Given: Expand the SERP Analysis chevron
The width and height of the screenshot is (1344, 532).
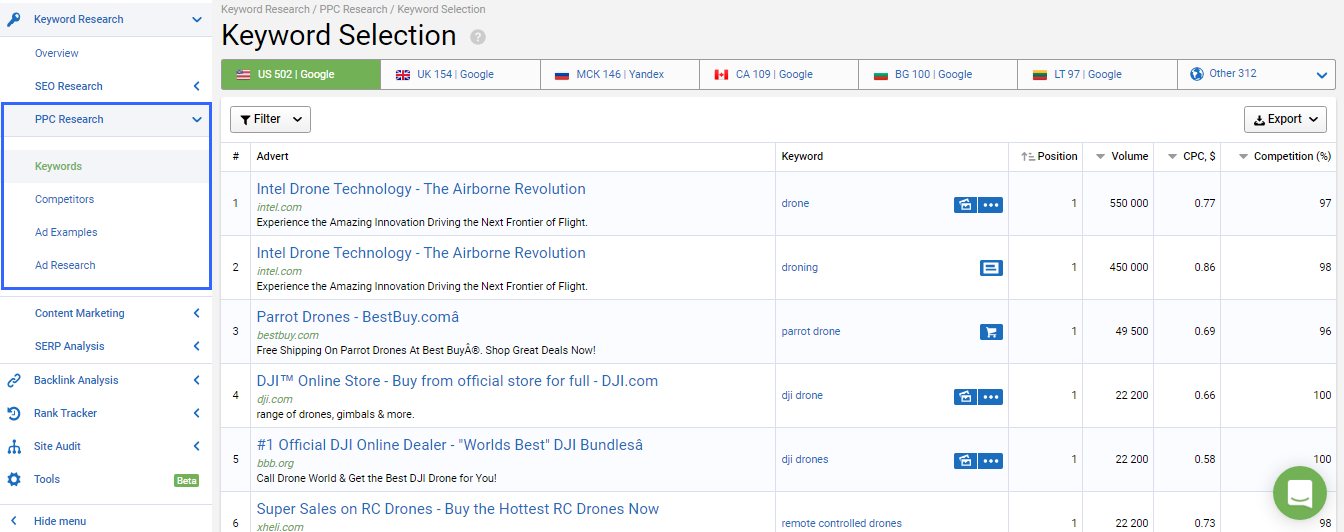Looking at the screenshot, I should [196, 346].
